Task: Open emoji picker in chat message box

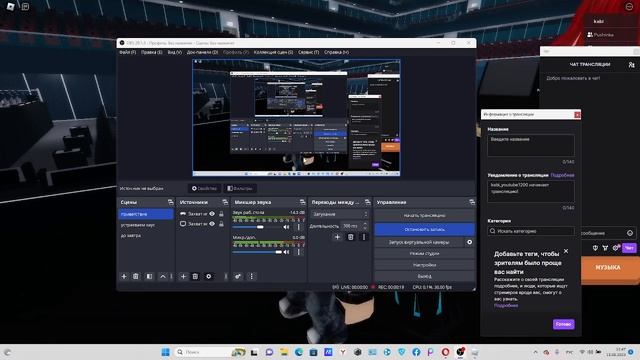Action: (x=630, y=233)
